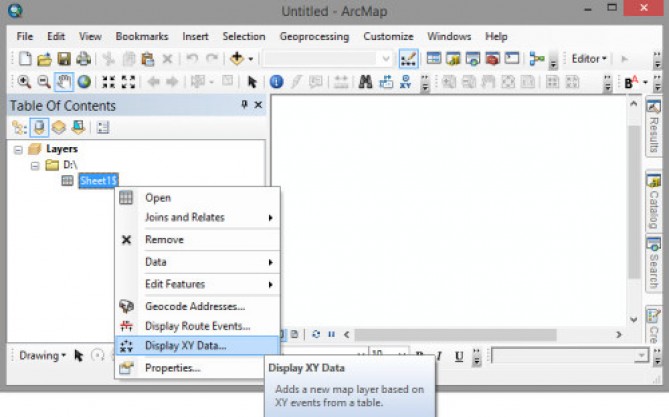List By Source in TOC

coord(39,127)
